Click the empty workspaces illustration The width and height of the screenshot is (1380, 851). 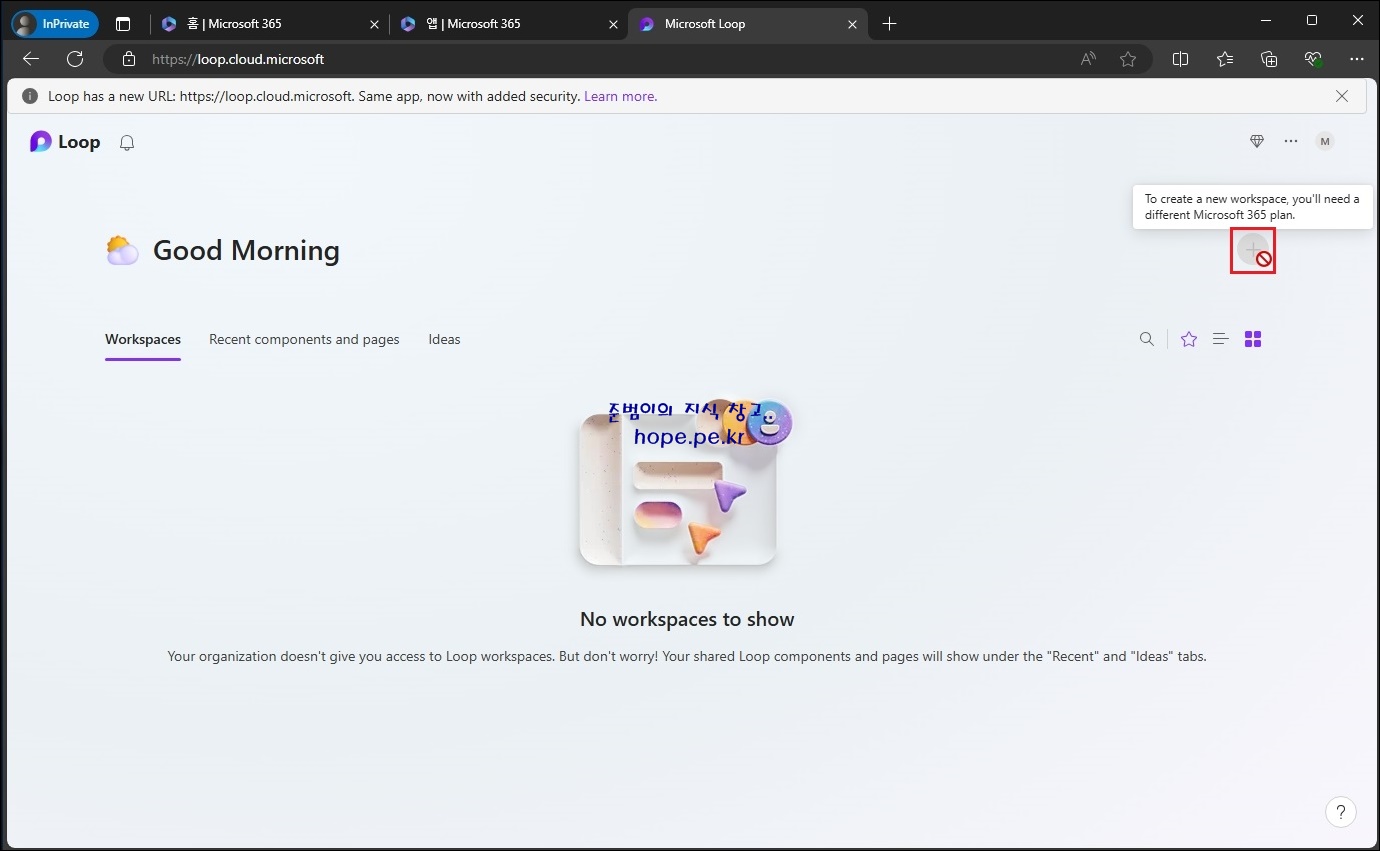coord(685,484)
